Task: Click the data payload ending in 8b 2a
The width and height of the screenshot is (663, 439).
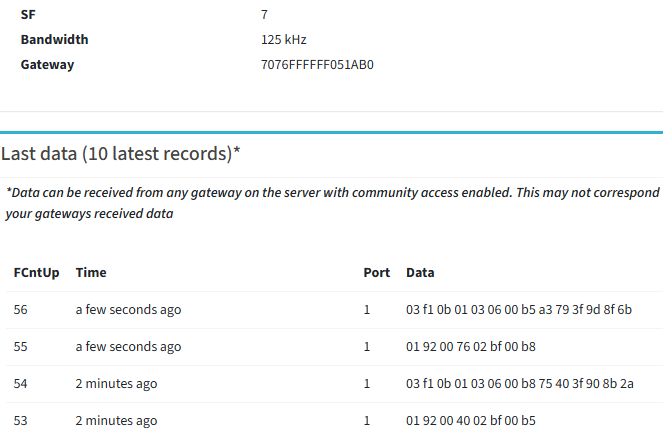Action: point(519,384)
